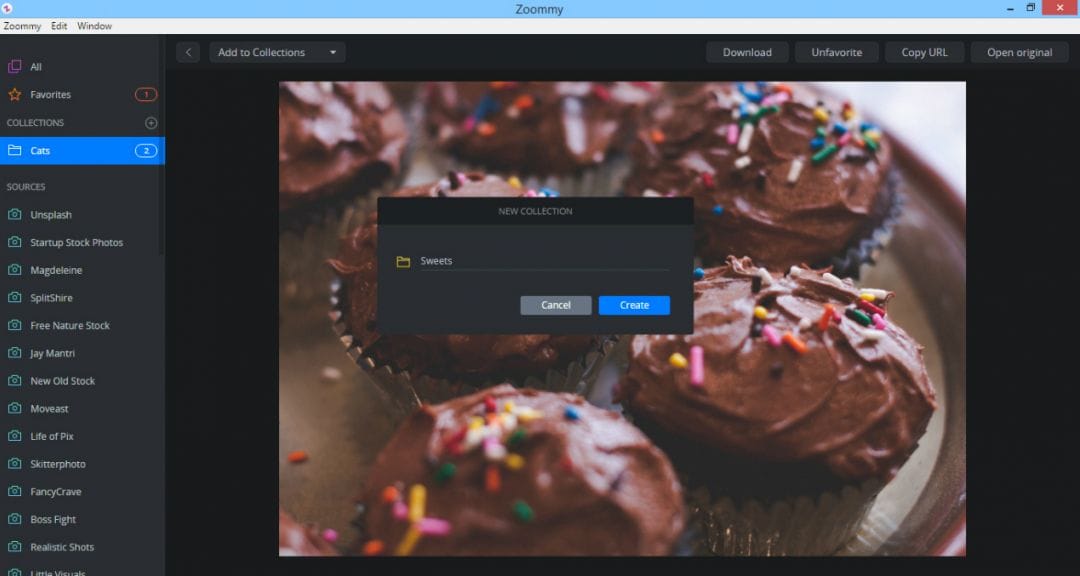Screen dimensions: 1080x576
Task: Click the SplitShire camera icon
Action: (14, 297)
